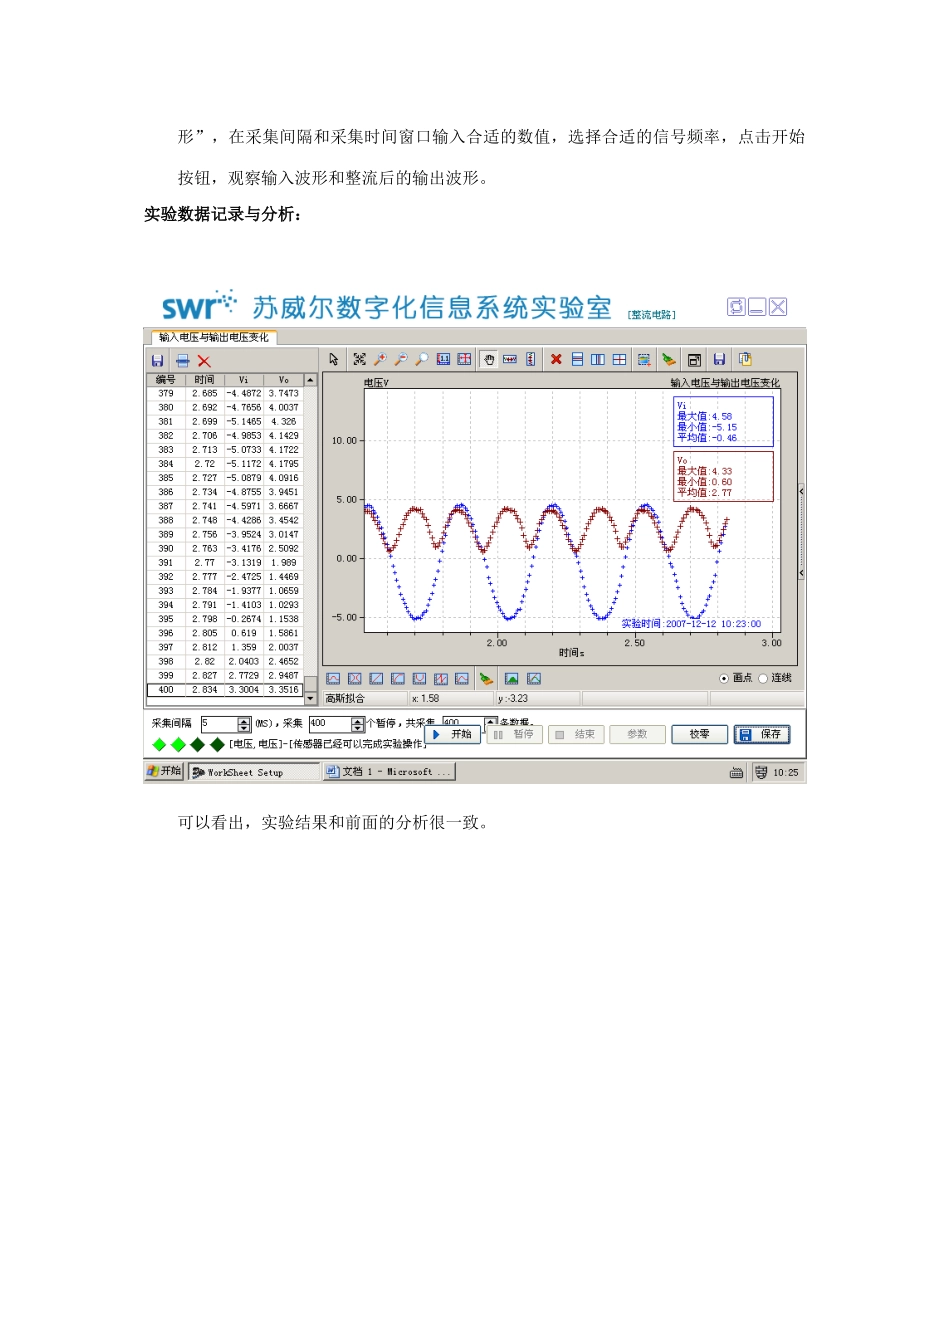This screenshot has height=1344, width=950.
Task: Click the cell value 3.3004
Action: pyautogui.click(x=243, y=690)
